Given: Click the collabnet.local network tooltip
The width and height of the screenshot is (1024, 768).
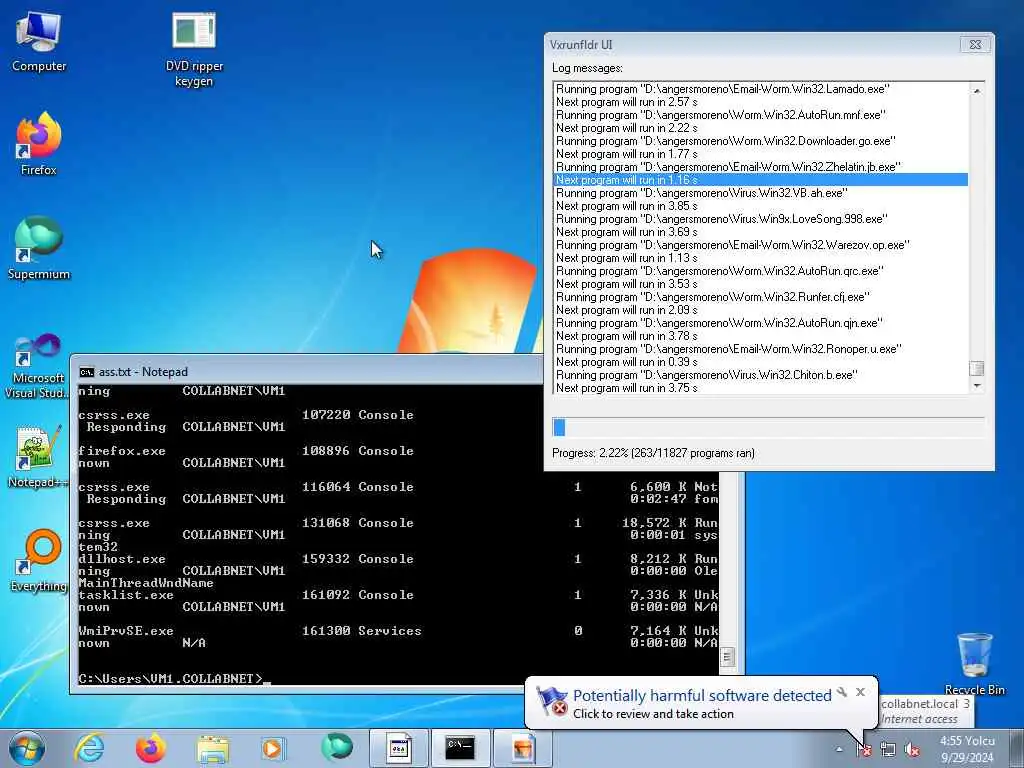Looking at the screenshot, I should (x=925, y=711).
